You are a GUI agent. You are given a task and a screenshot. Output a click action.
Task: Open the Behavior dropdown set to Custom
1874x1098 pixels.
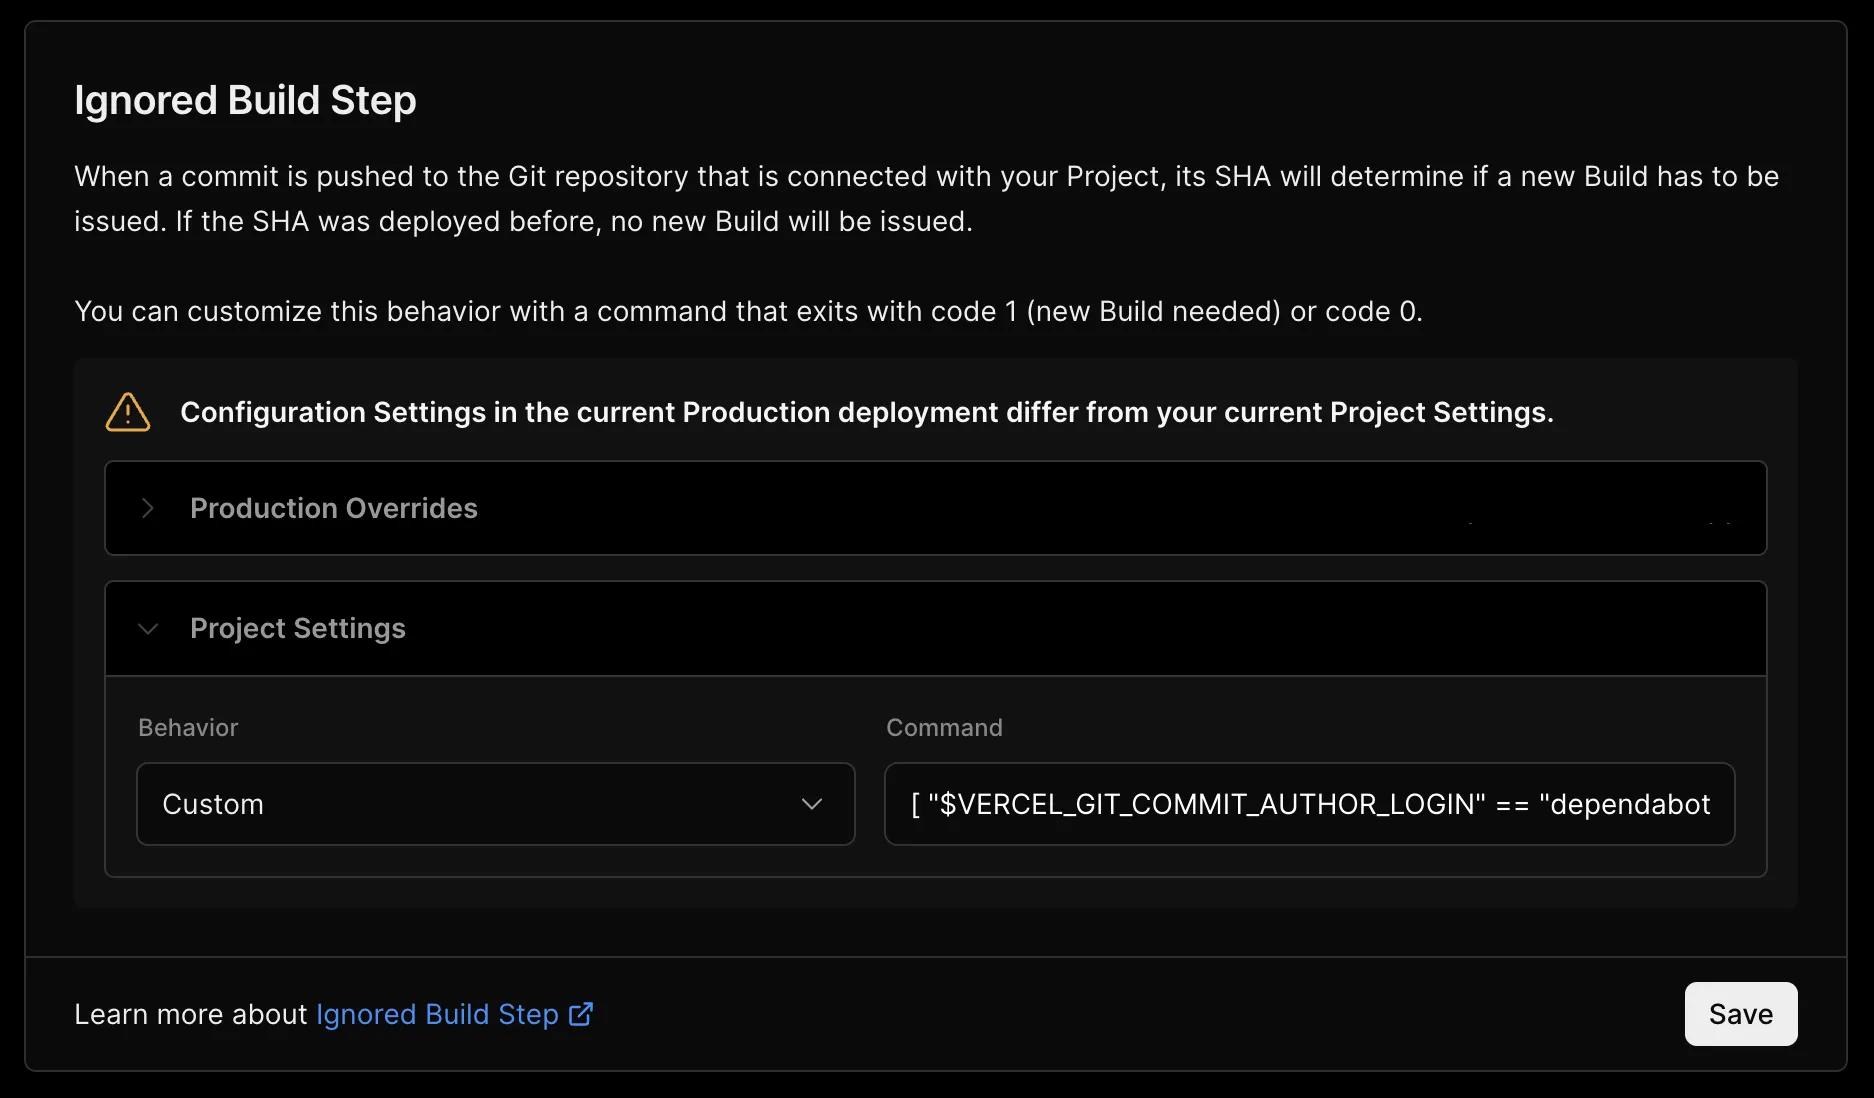(495, 804)
